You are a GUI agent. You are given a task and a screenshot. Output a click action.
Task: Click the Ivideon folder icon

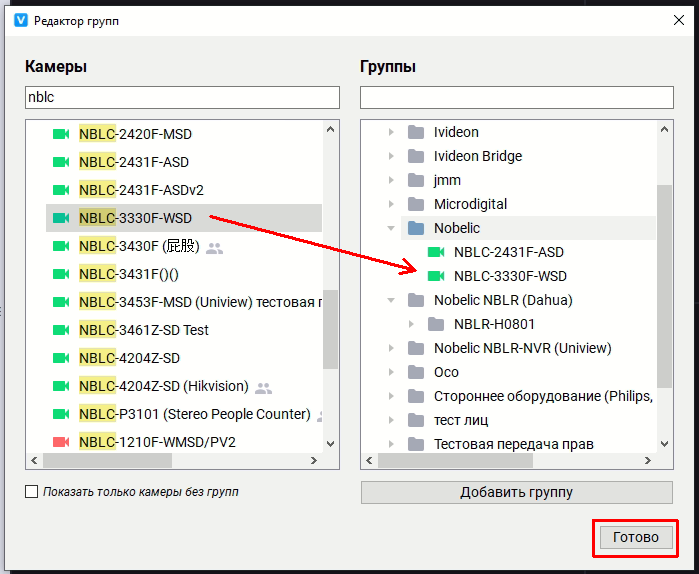(416, 132)
